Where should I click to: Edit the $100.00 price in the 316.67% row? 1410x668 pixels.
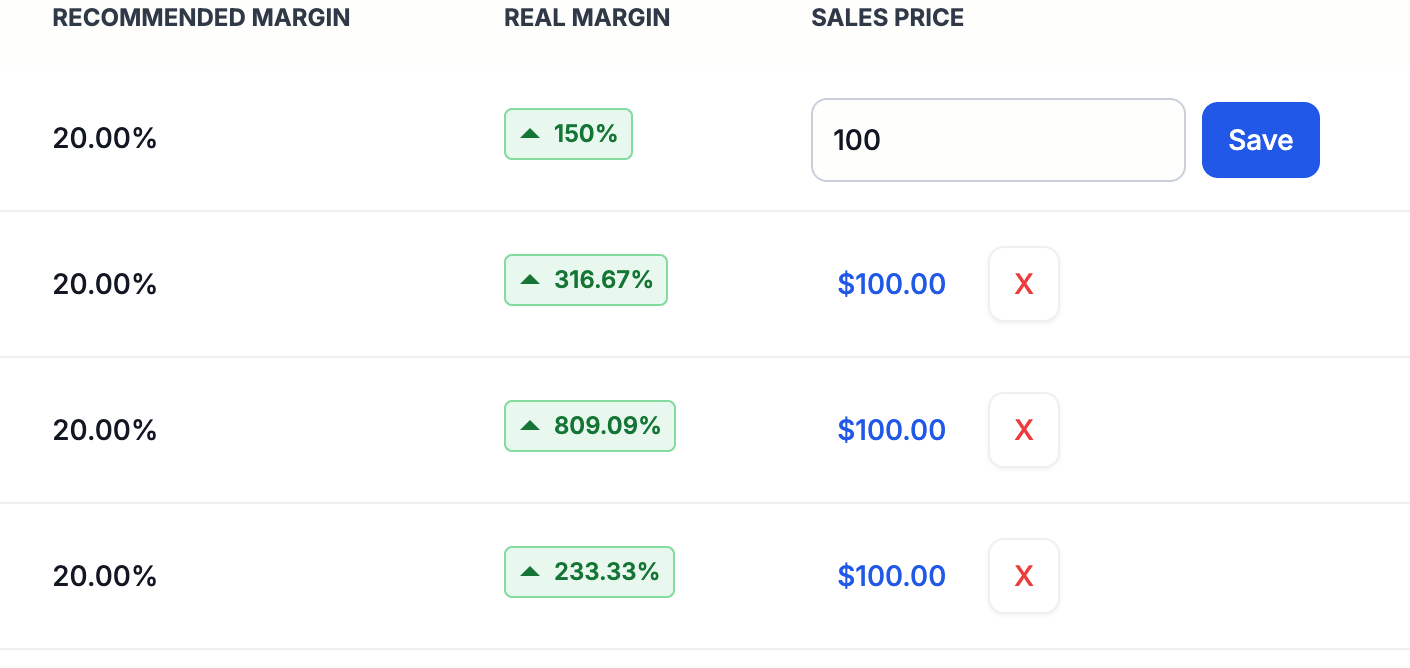[892, 284]
